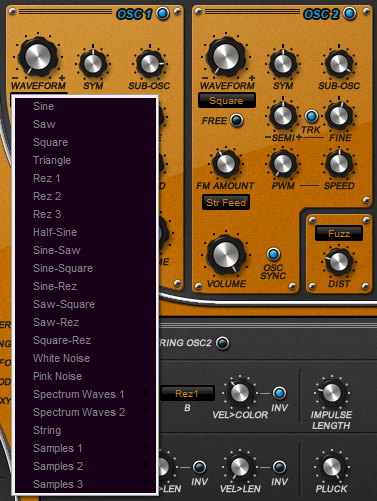Click the OSC 2 SEMI knob
The width and height of the screenshot is (377, 501).
[x=283, y=116]
